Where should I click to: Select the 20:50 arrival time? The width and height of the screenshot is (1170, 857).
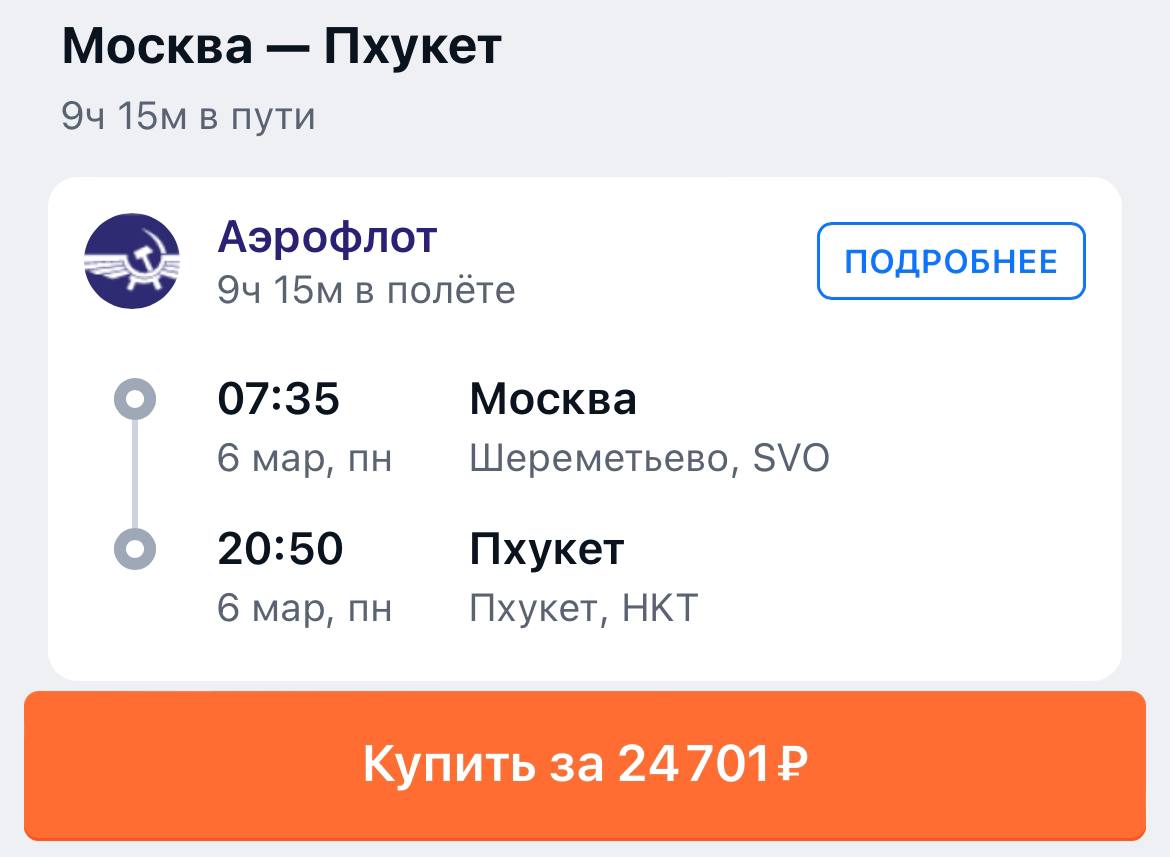coord(280,549)
